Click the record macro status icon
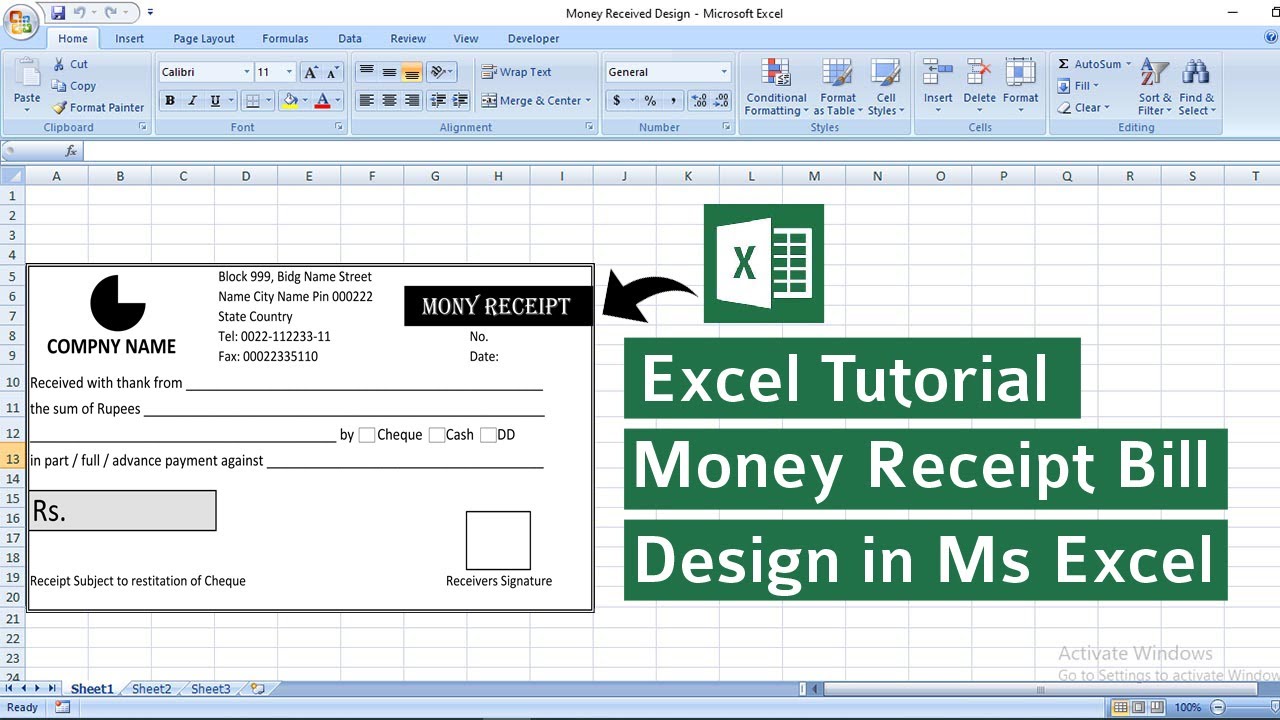The image size is (1280, 720). click(x=62, y=707)
